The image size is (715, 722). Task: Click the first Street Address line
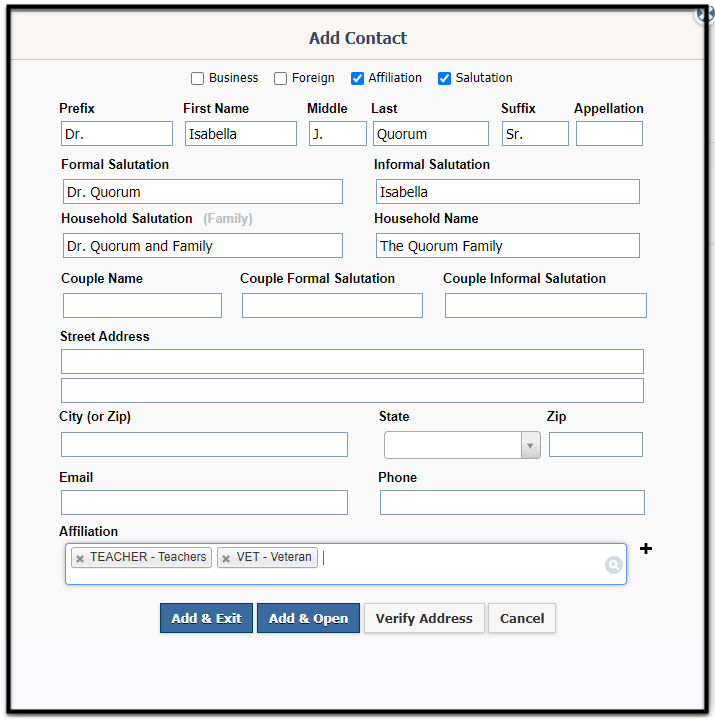[x=352, y=361]
